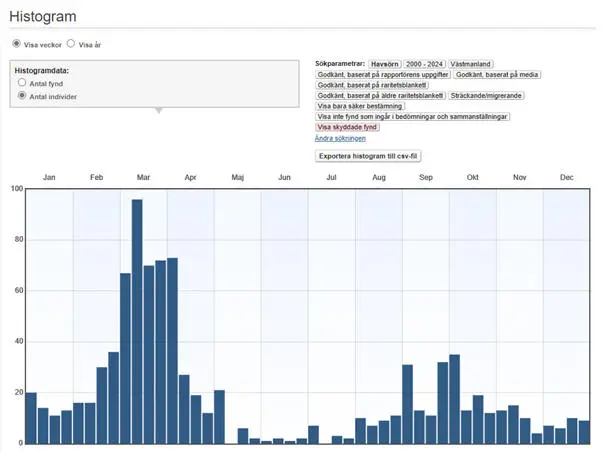Click the 'Visa bara säker bestämning' tag
The image size is (603, 452).
[x=360, y=106]
